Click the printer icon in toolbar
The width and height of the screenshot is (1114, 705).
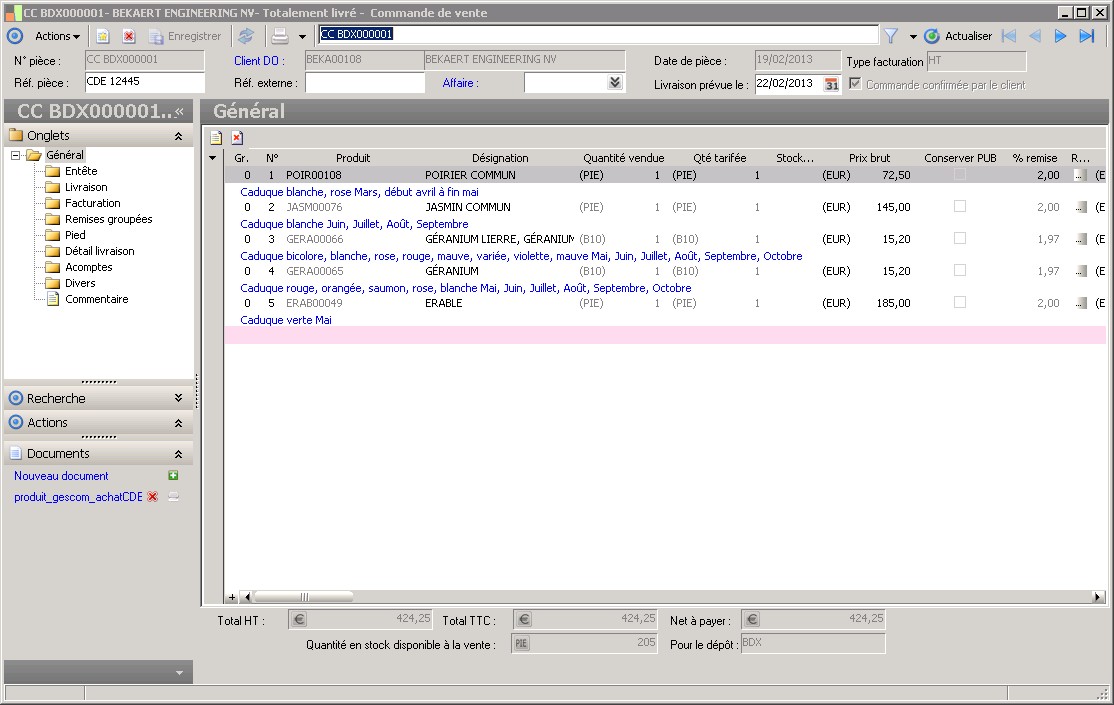[280, 36]
